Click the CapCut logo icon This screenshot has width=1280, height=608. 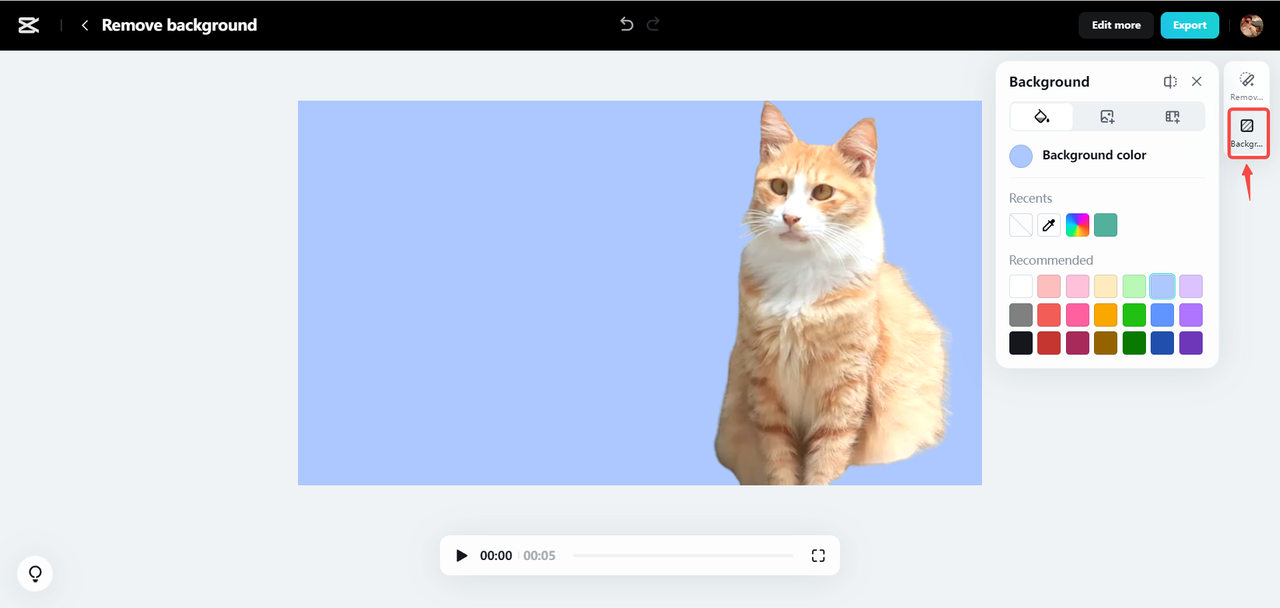tap(29, 25)
